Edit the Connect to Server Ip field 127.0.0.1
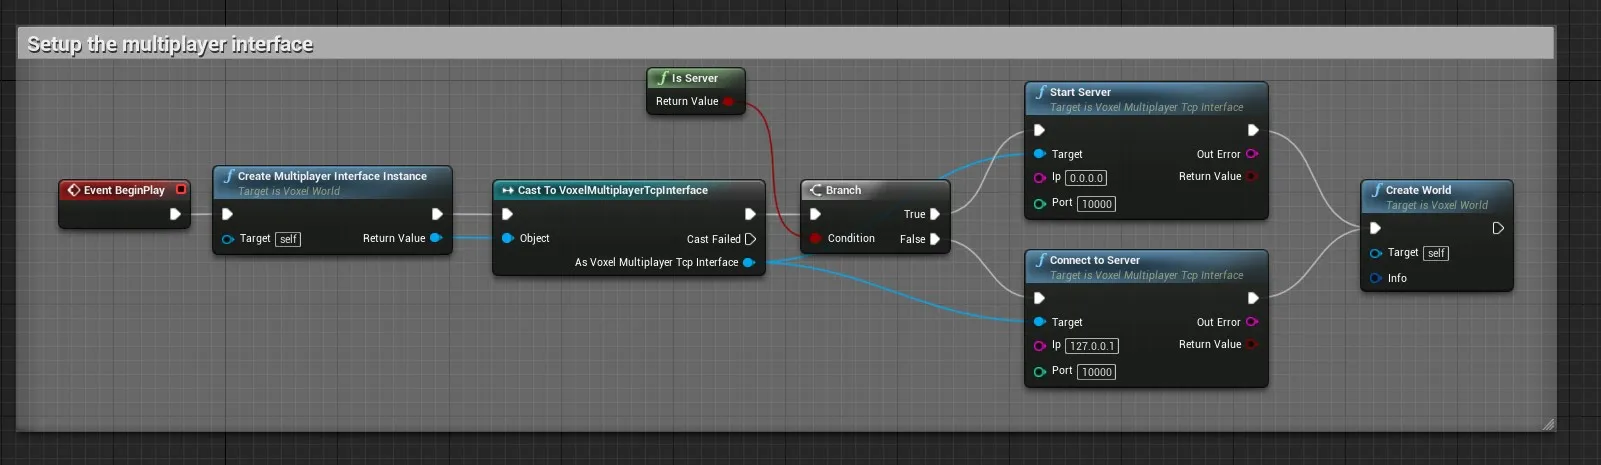The width and height of the screenshot is (1601, 465). (x=1091, y=346)
